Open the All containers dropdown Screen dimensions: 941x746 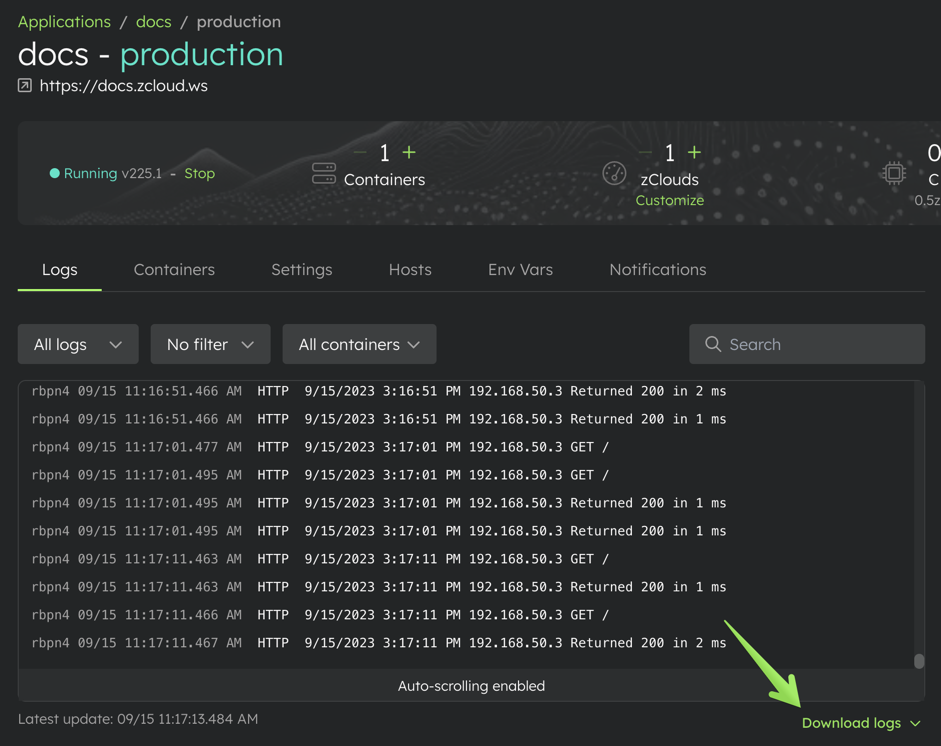click(359, 344)
